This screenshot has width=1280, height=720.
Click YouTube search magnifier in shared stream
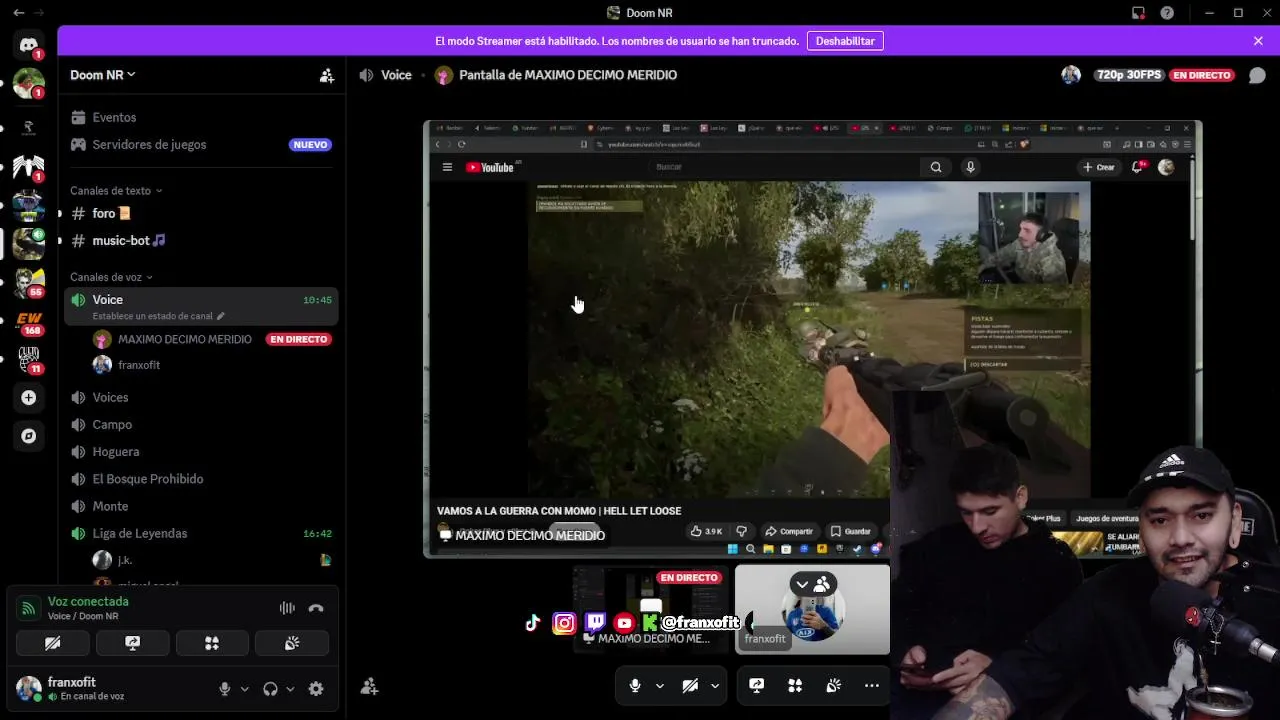click(936, 167)
